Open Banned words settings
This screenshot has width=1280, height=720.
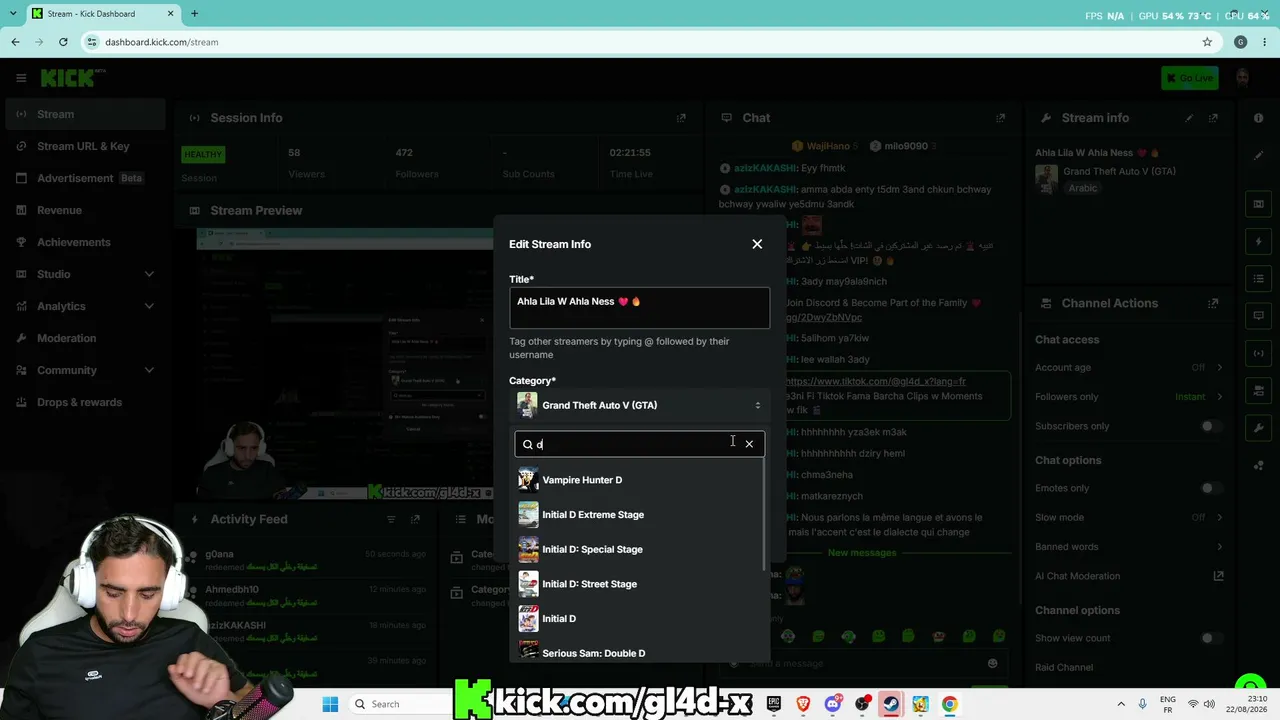1129,547
